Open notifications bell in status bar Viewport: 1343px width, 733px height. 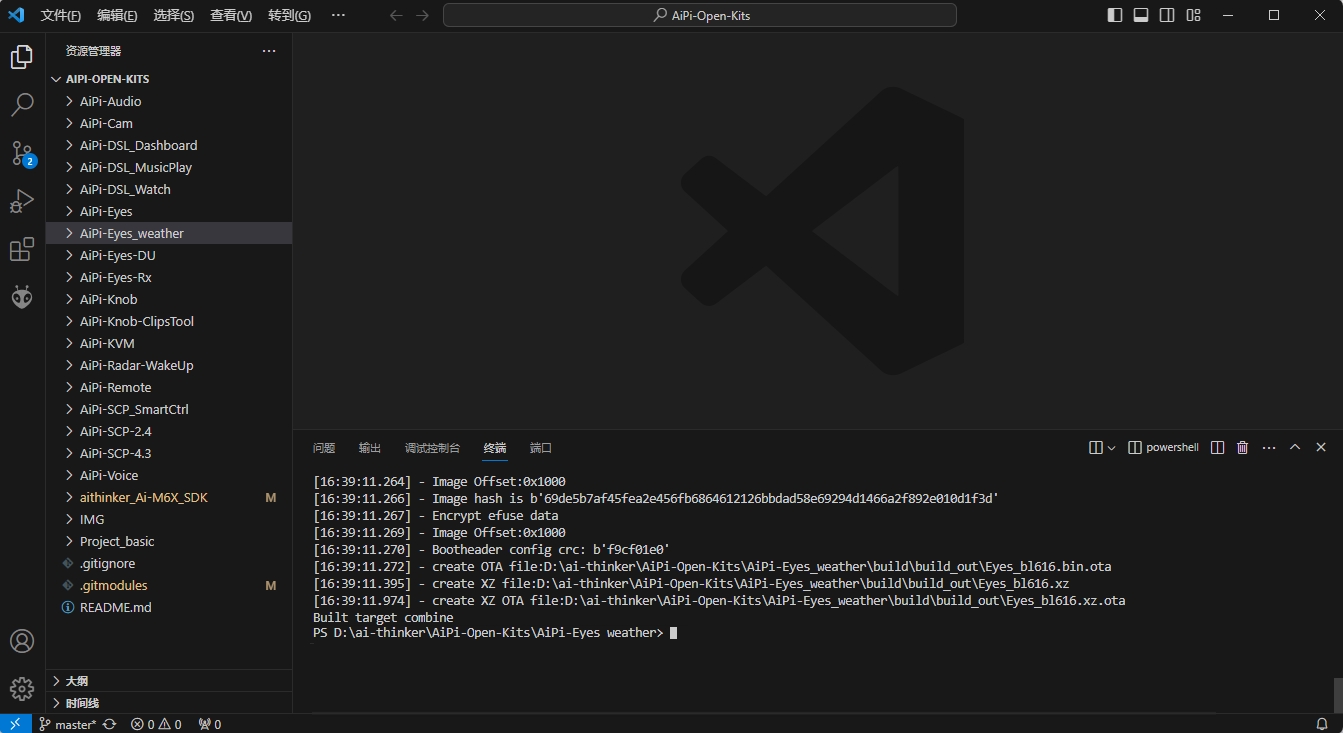[1322, 724]
